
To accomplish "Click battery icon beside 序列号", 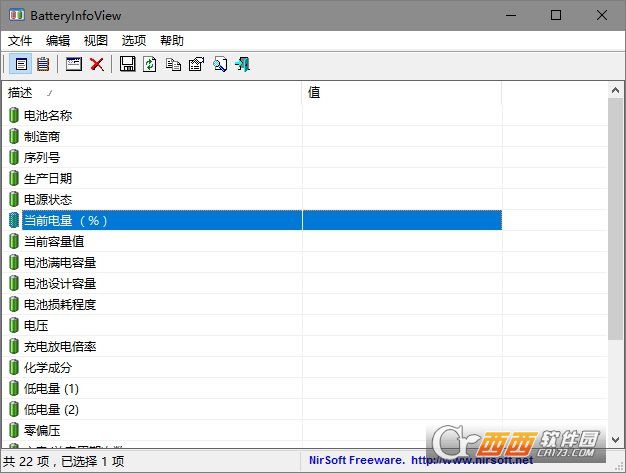I will (14, 157).
